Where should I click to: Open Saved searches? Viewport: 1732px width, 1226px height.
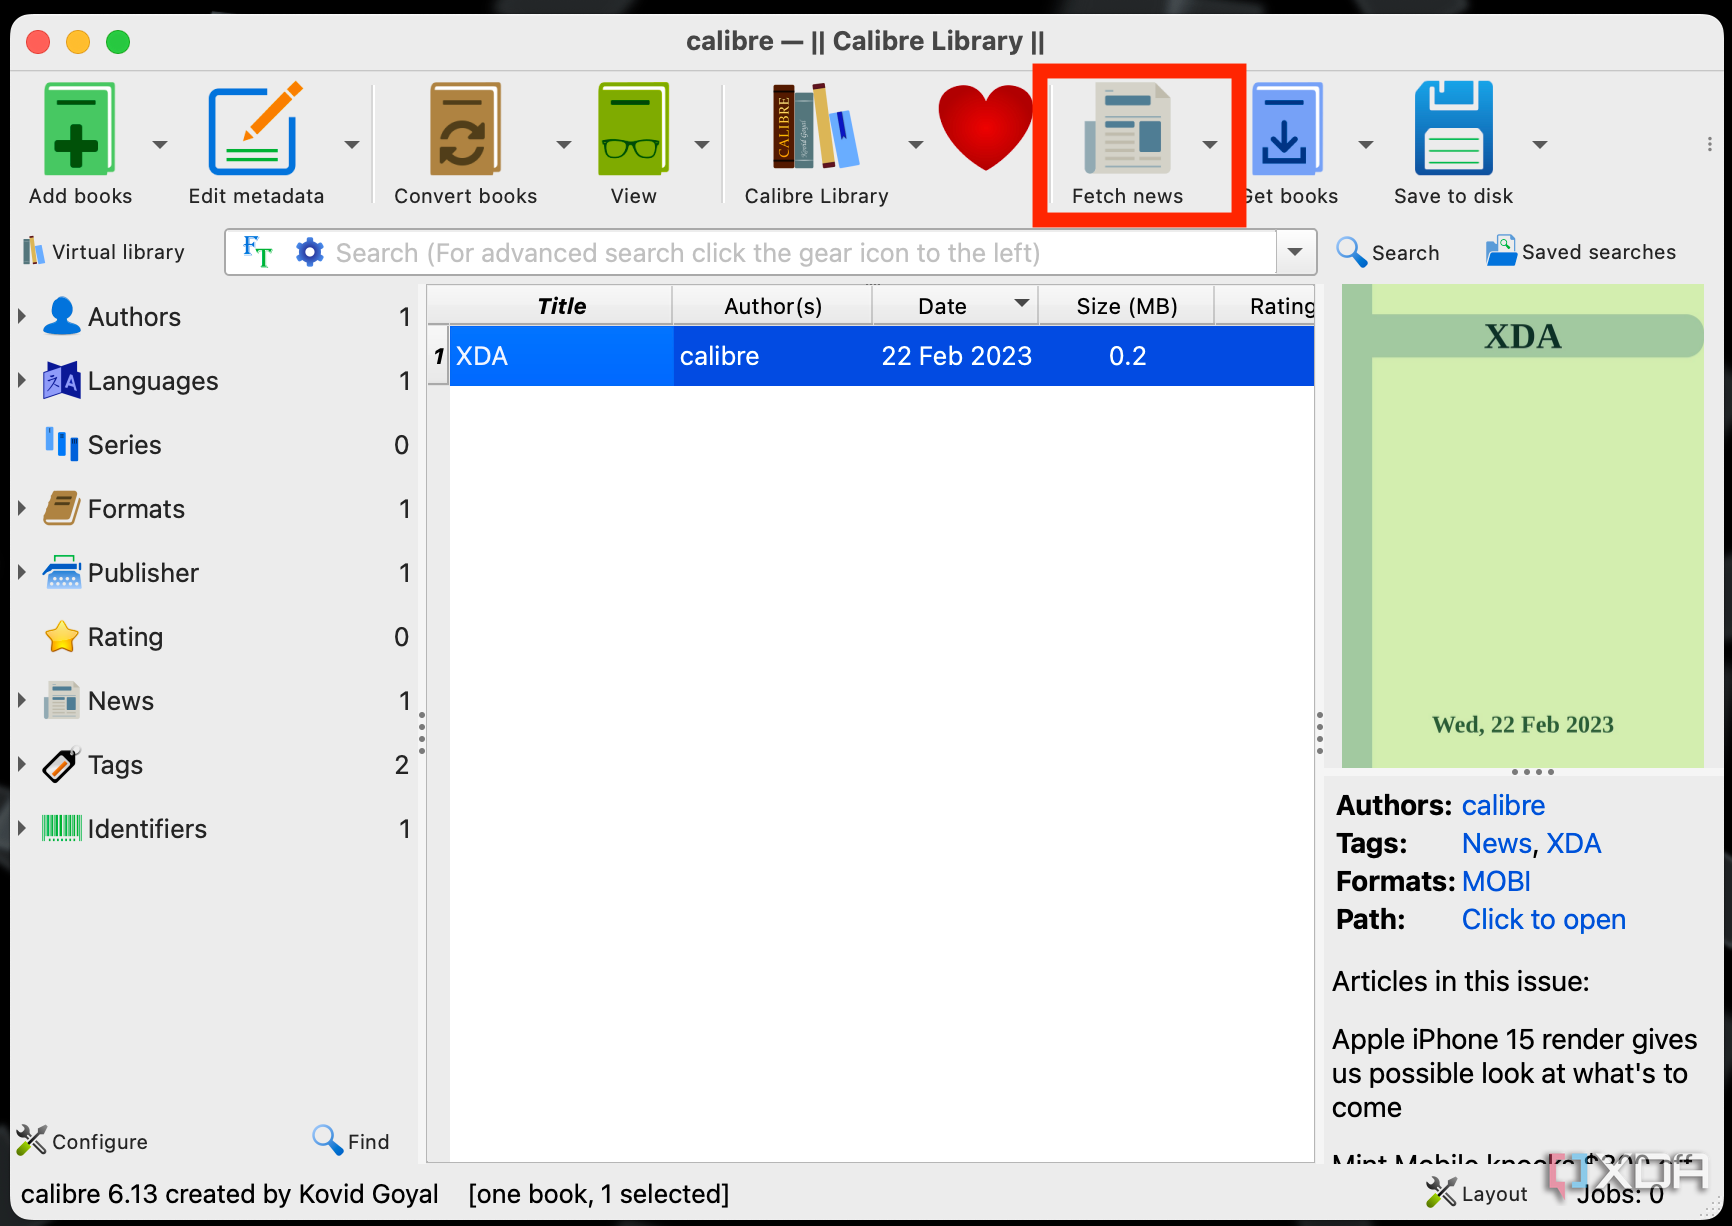pos(1581,252)
